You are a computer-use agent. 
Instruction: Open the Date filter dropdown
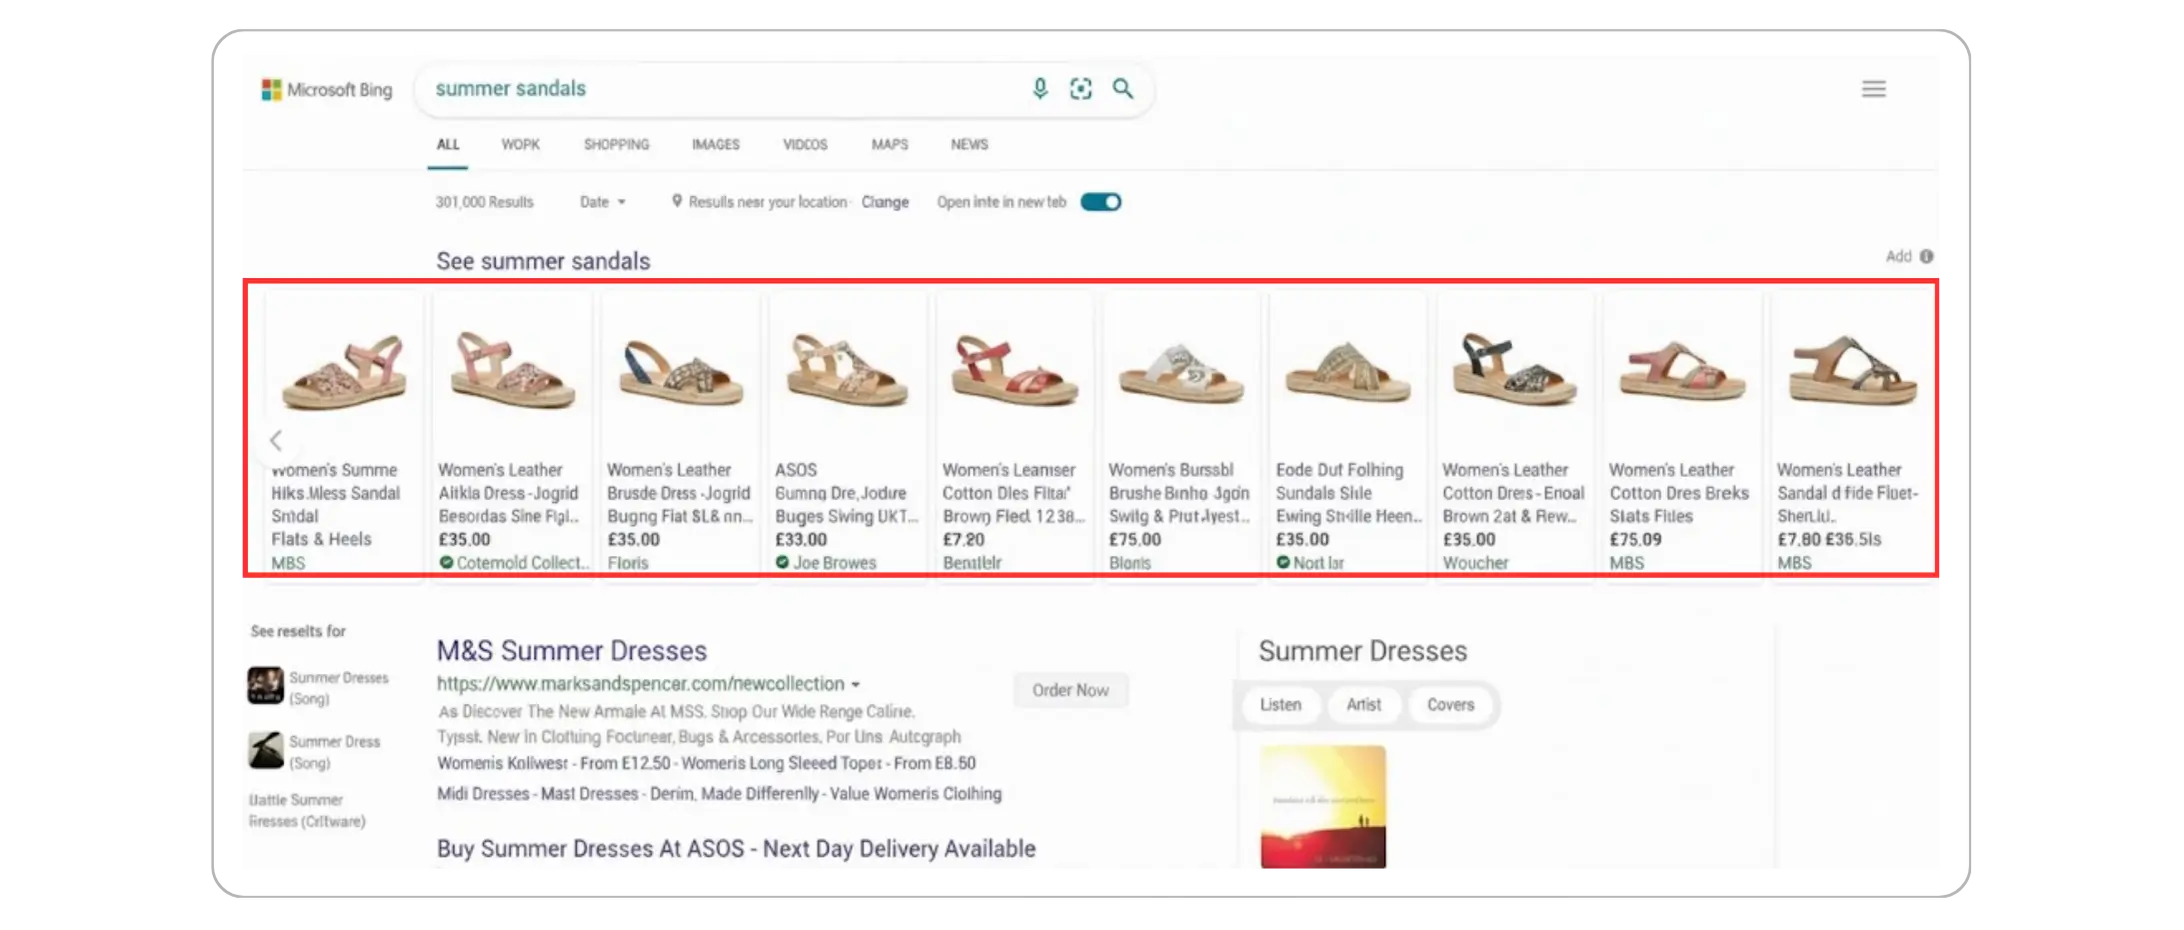pos(602,202)
